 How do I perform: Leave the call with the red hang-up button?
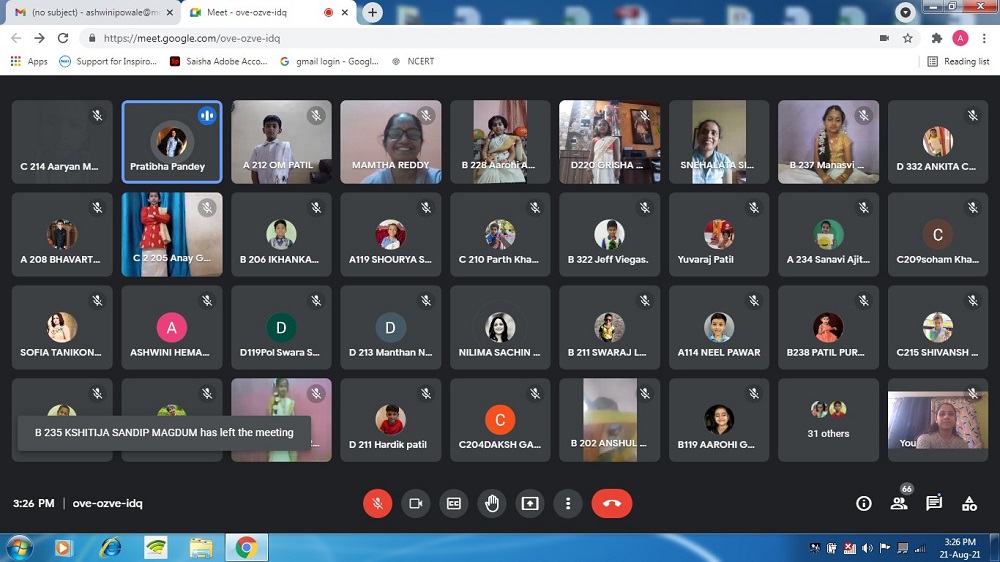[x=611, y=503]
